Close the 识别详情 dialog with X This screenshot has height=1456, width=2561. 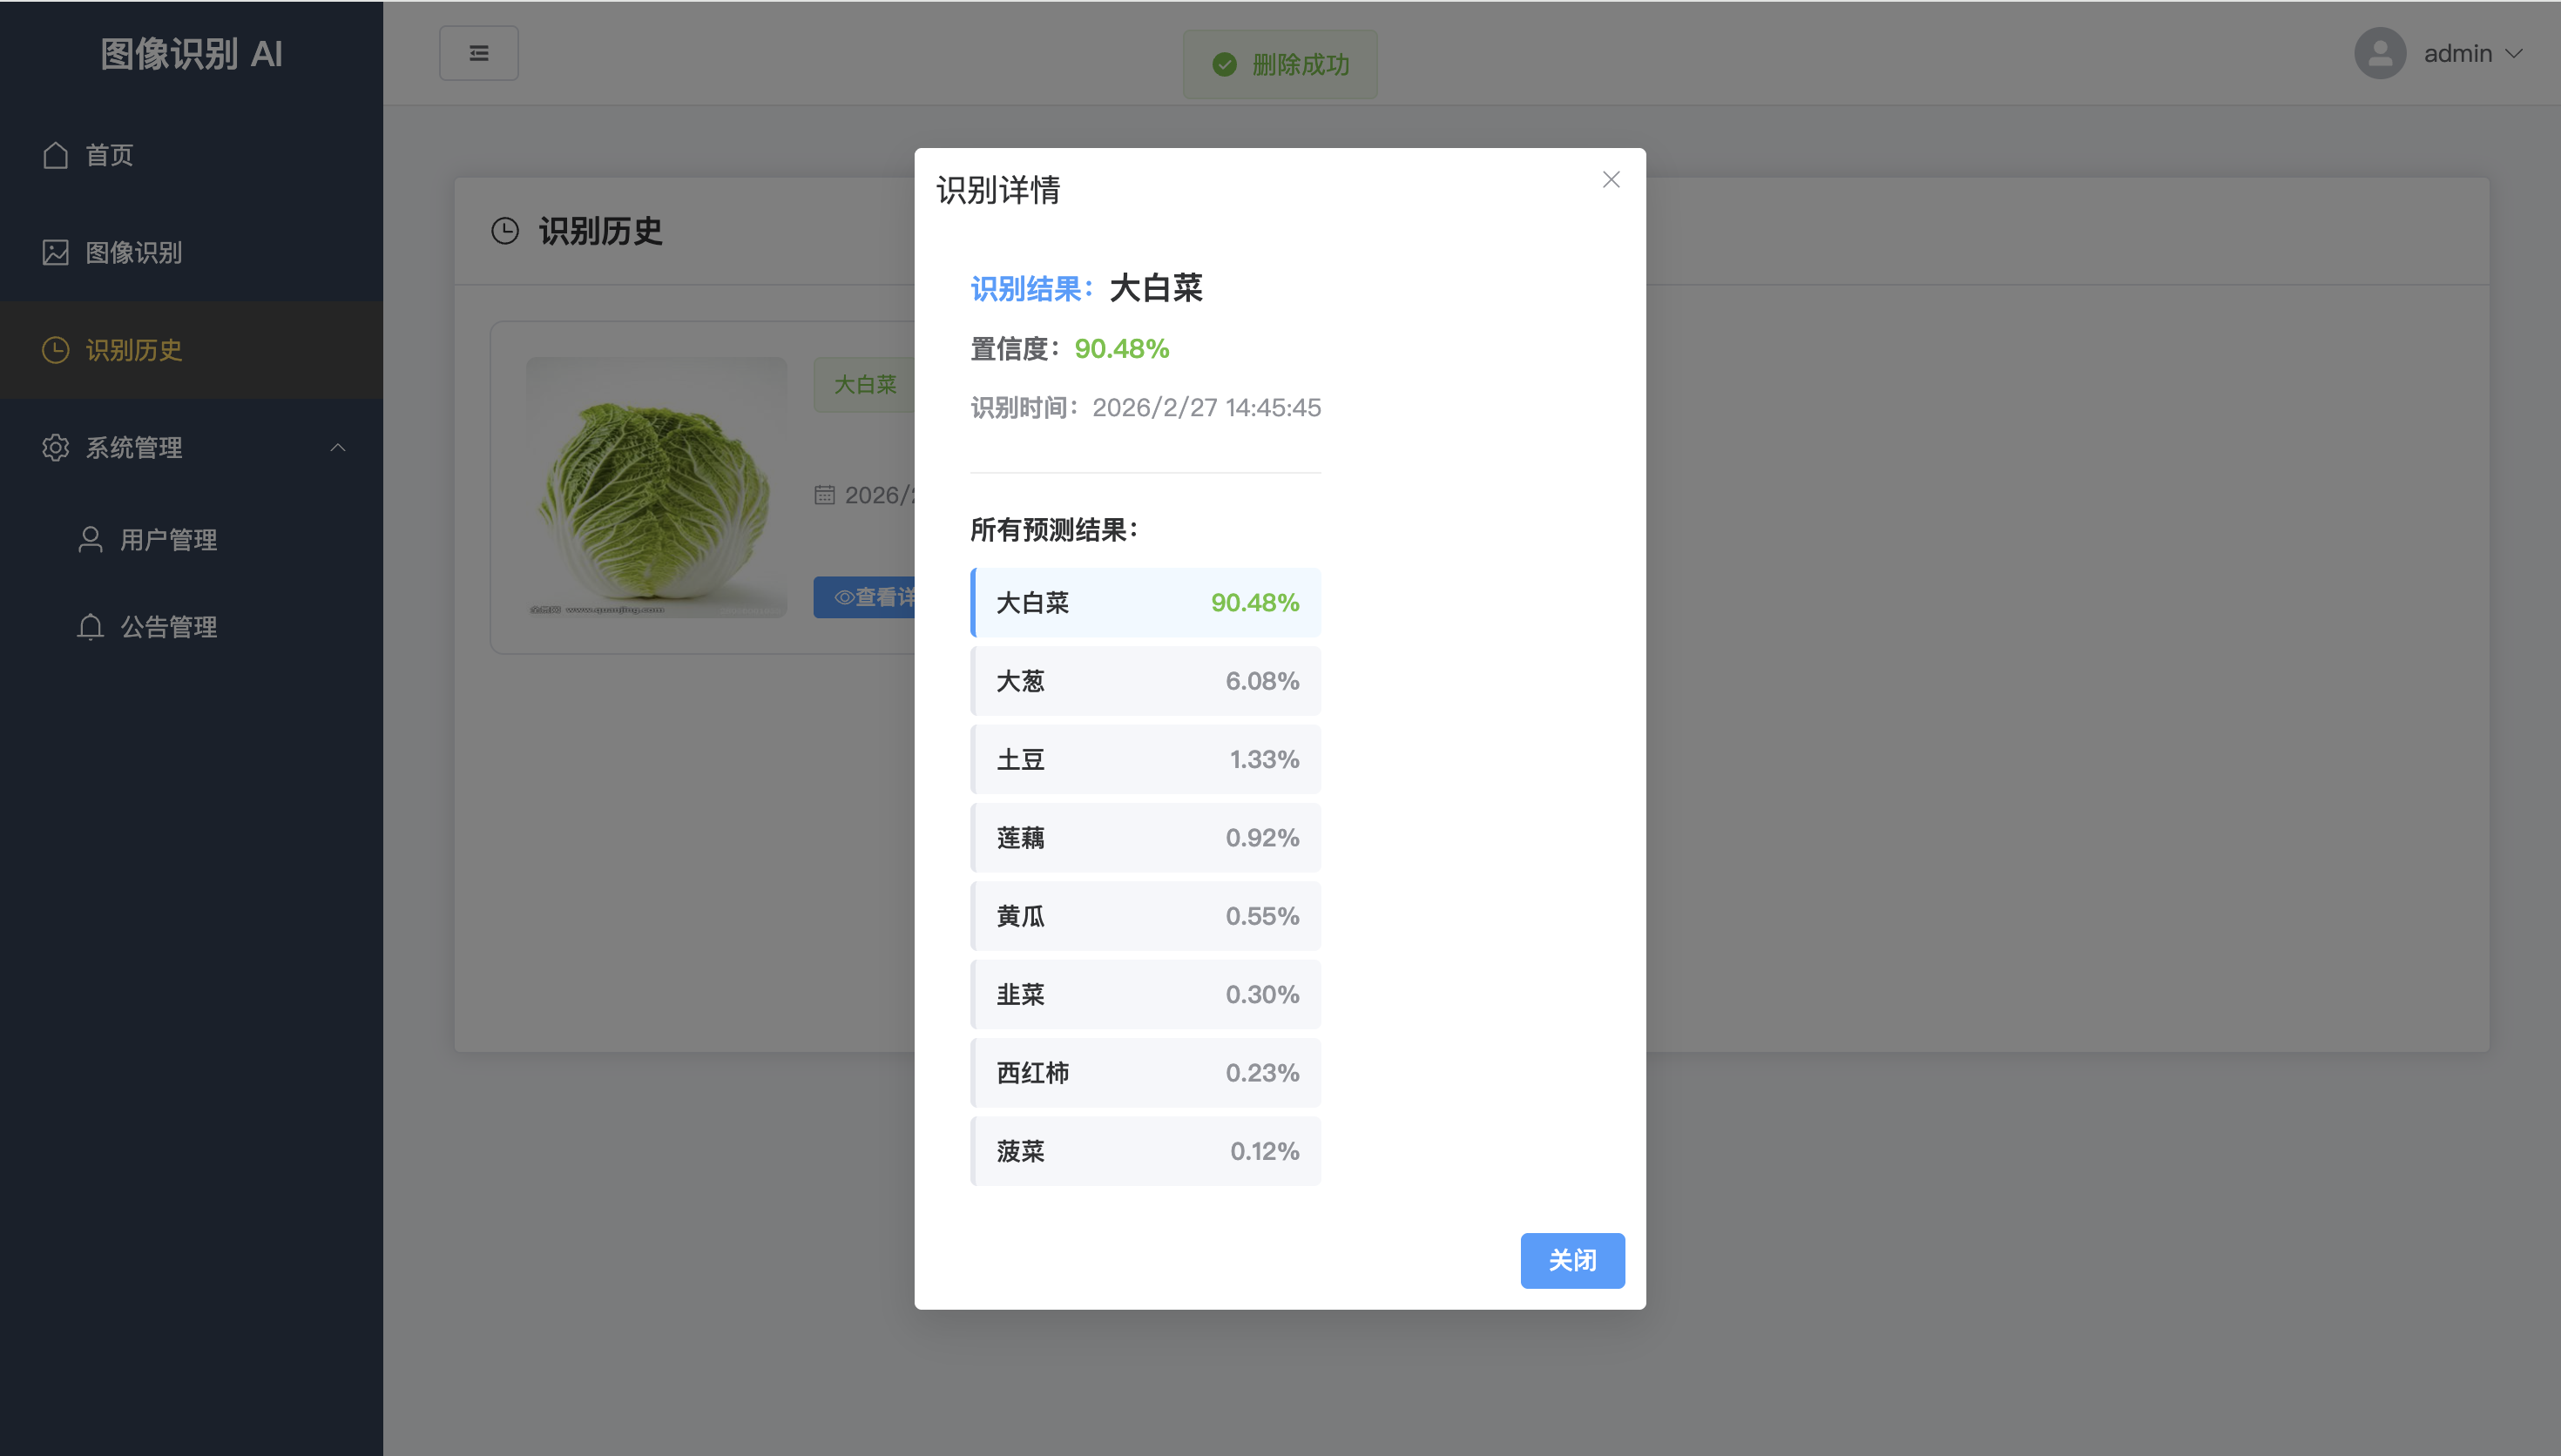tap(1611, 180)
